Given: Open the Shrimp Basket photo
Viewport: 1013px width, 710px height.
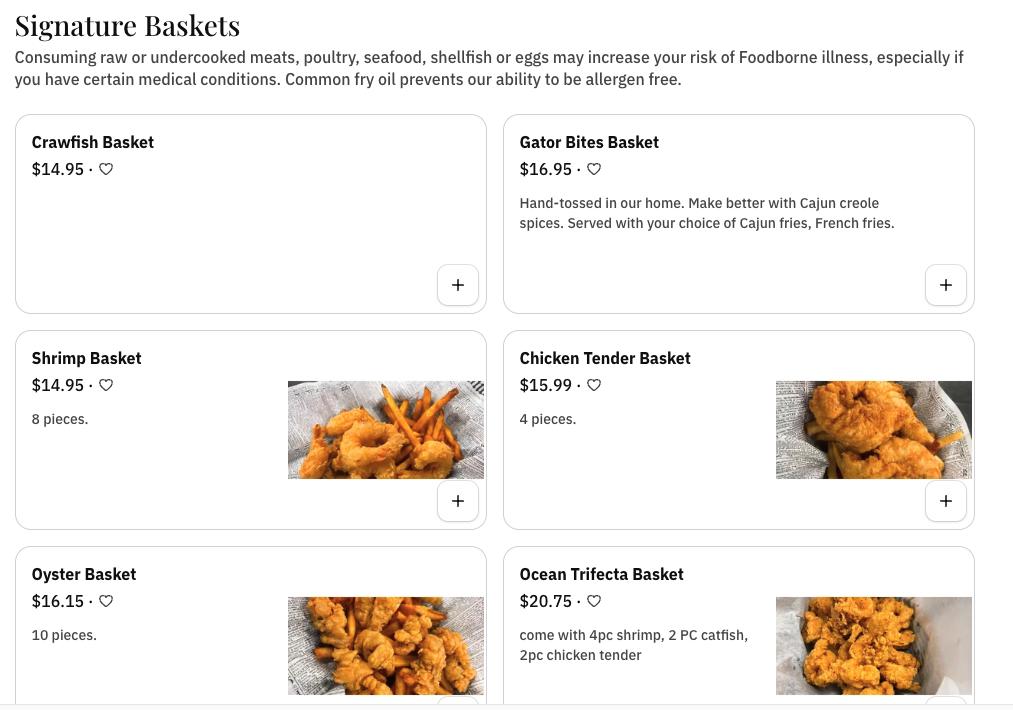Looking at the screenshot, I should pos(386,430).
